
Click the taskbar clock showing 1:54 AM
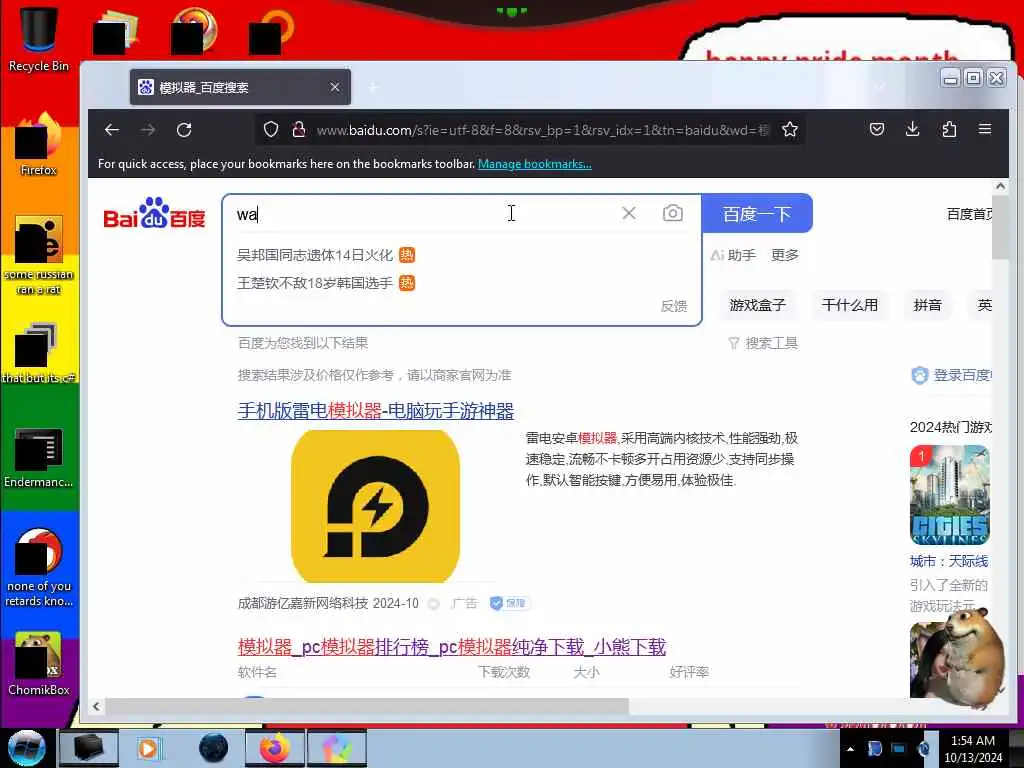pos(973,748)
